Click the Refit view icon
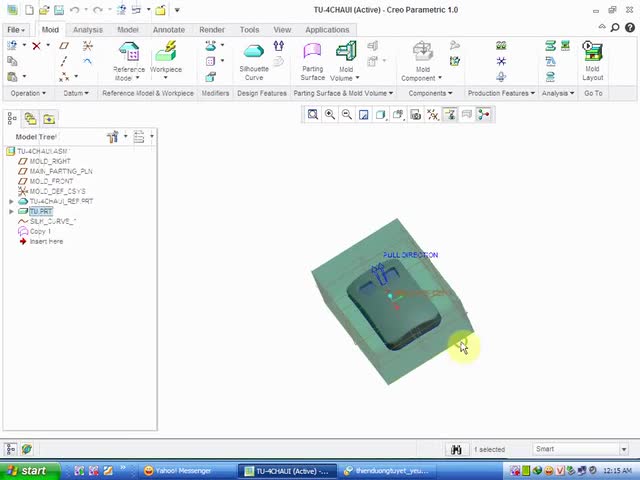Viewport: 640px width, 480px height. [x=313, y=115]
